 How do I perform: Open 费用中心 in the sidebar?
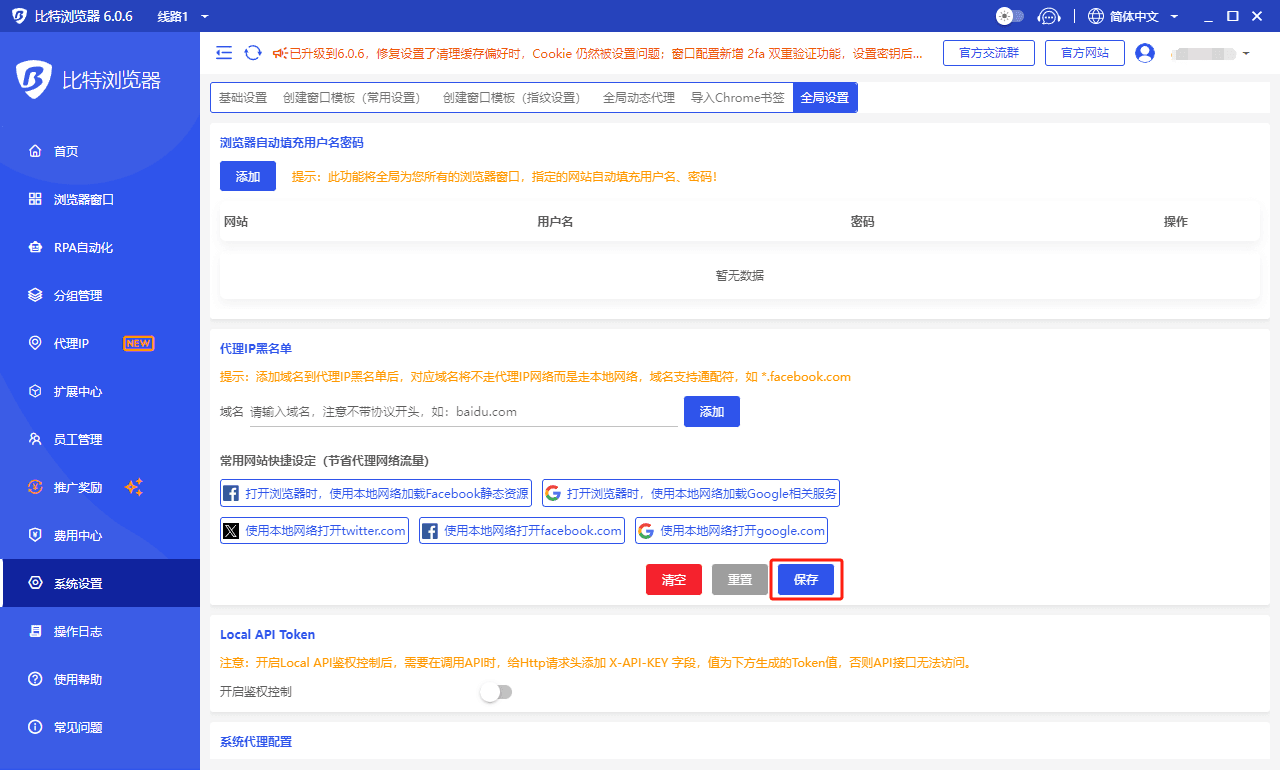100,535
